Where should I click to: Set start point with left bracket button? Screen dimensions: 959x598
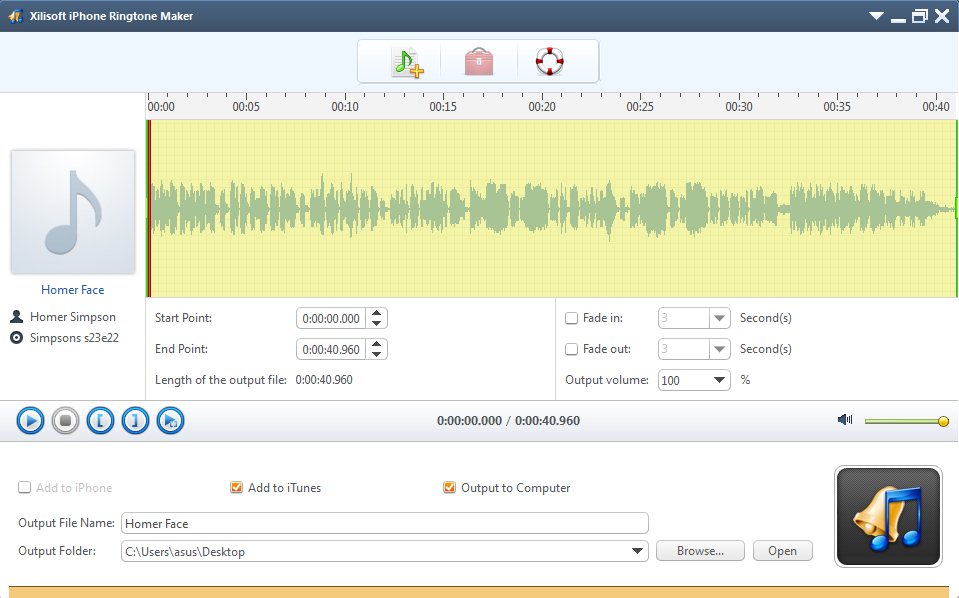[100, 421]
